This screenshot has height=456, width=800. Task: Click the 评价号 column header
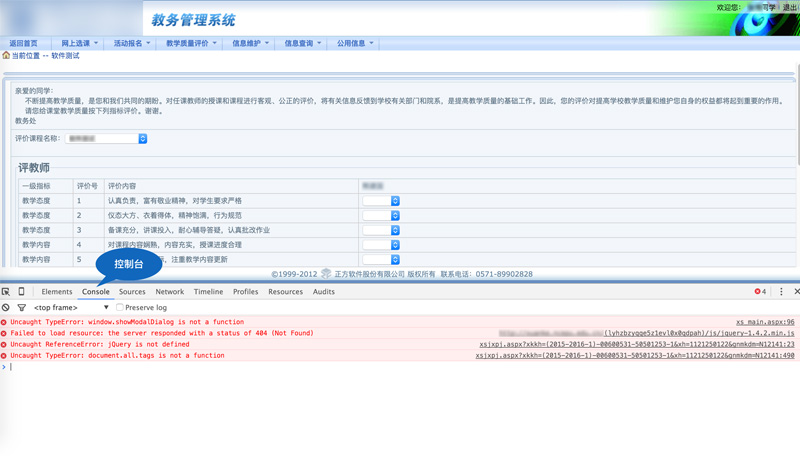pos(87,186)
